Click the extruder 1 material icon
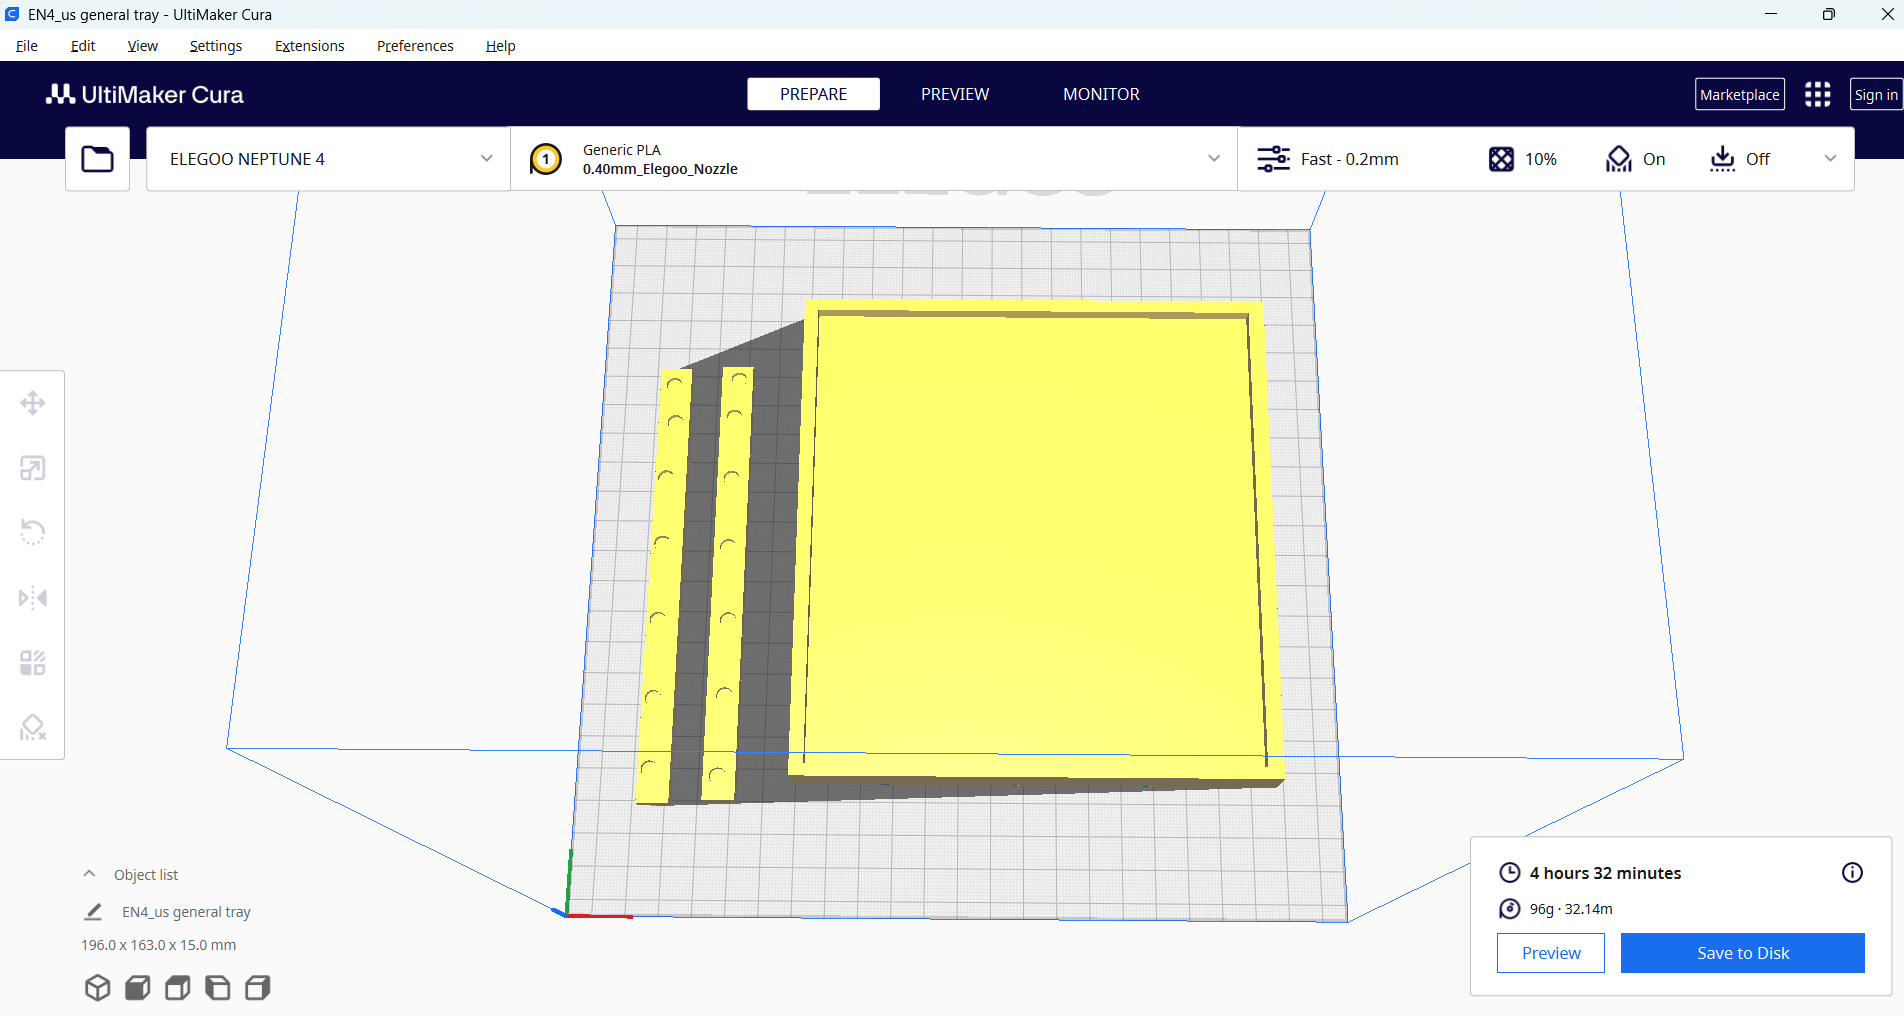 tap(546, 159)
